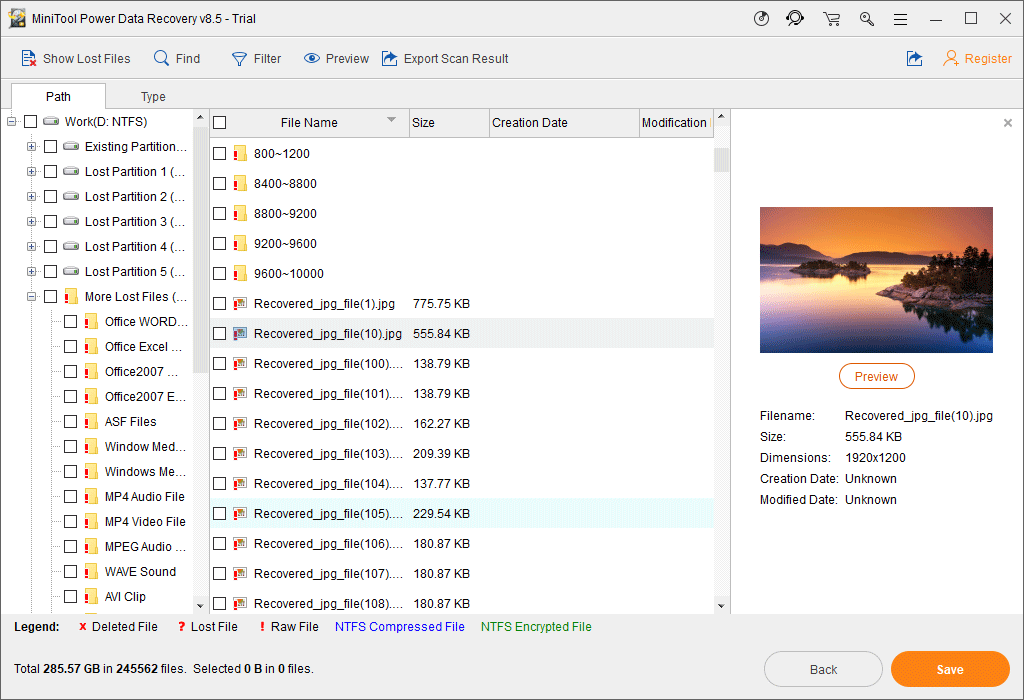Sort by the Size column header
The image size is (1024, 700).
click(449, 123)
